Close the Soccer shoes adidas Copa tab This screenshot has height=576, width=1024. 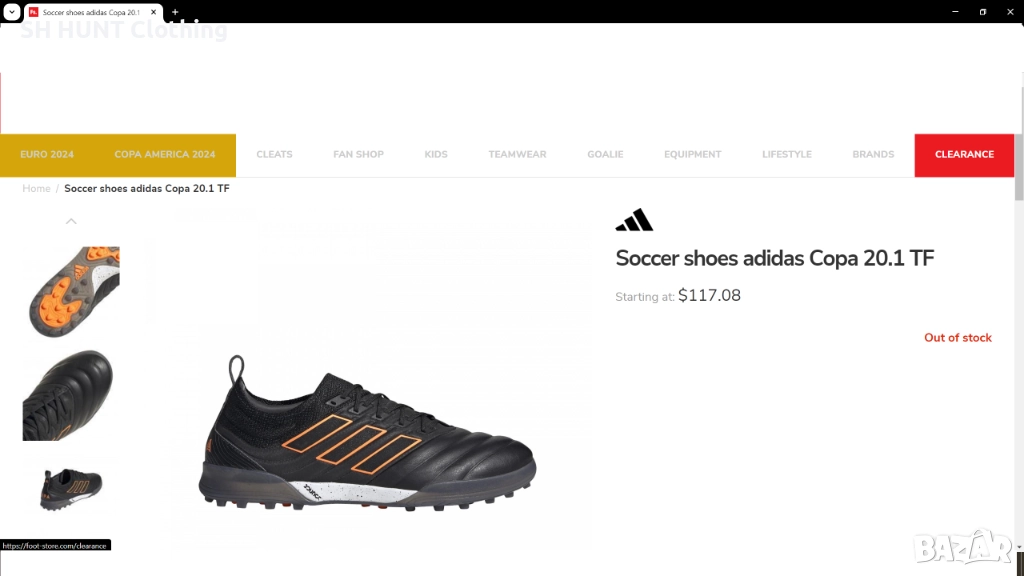point(153,12)
